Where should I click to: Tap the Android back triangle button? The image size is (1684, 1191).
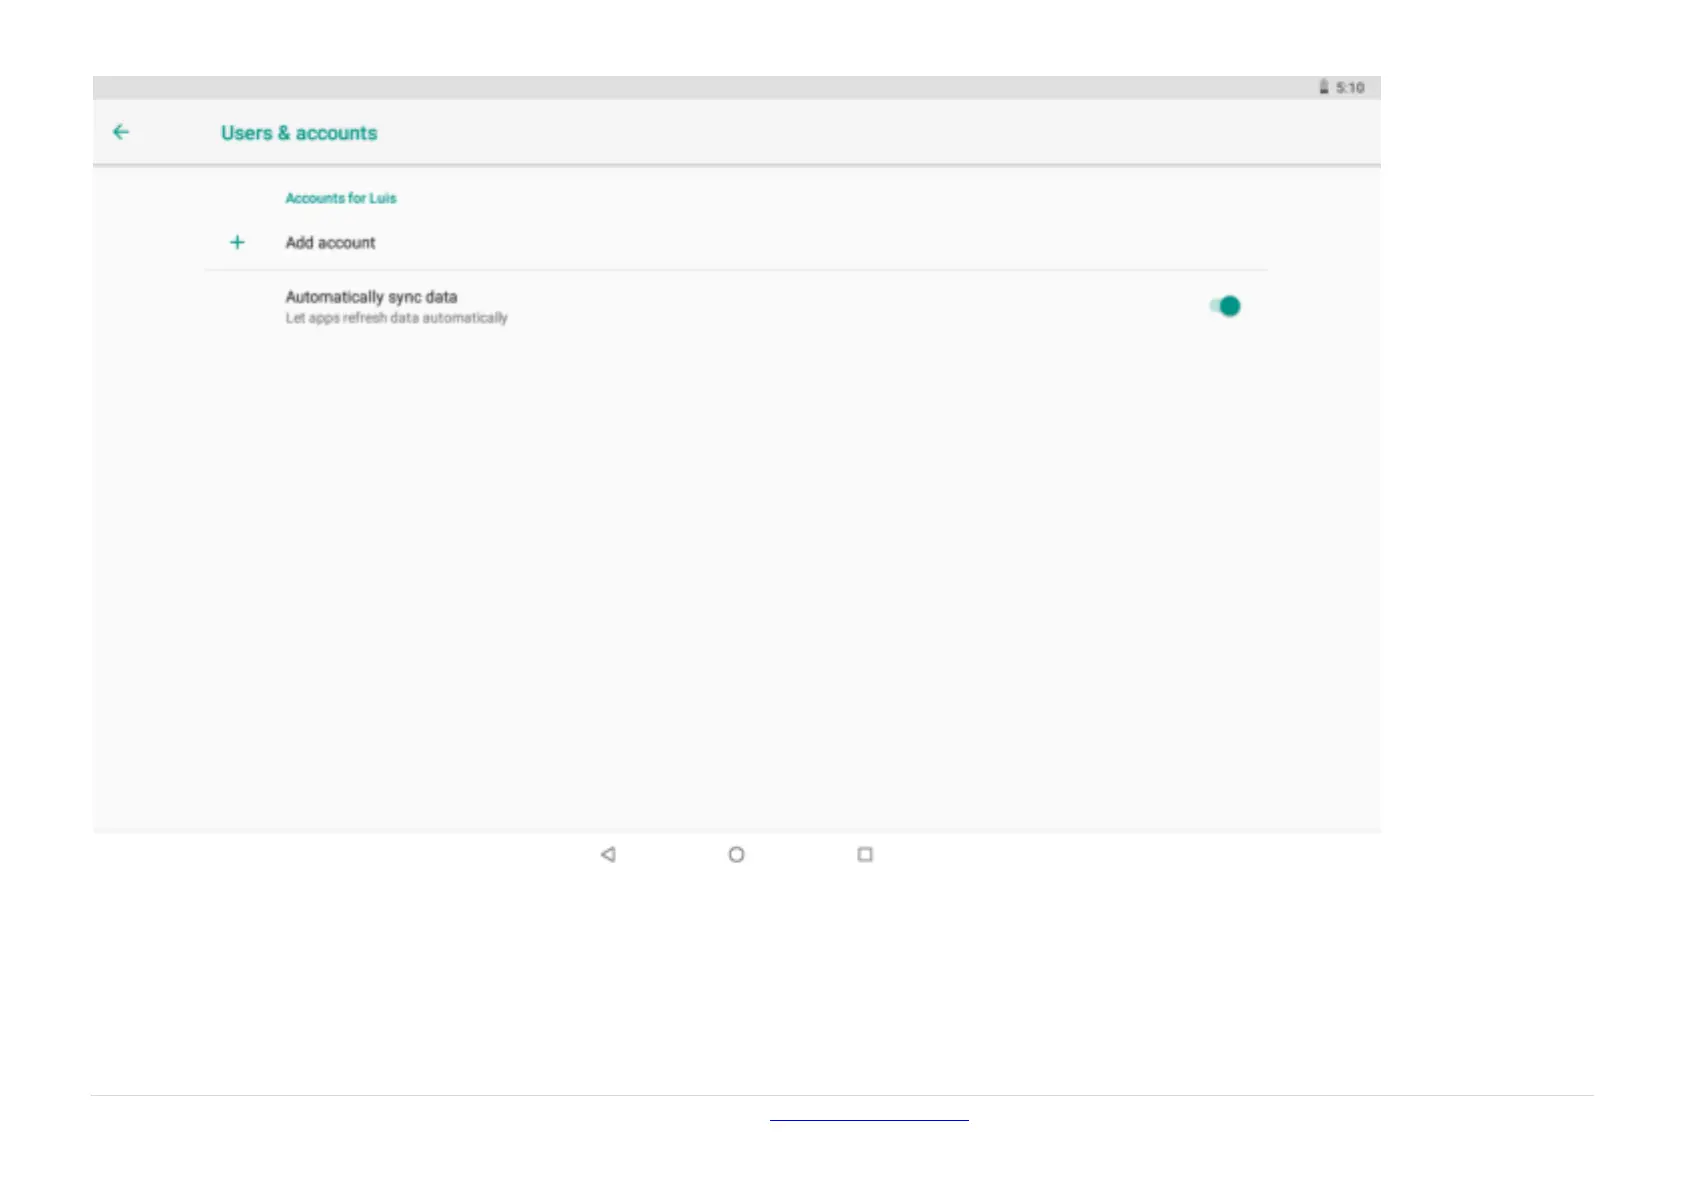point(607,854)
